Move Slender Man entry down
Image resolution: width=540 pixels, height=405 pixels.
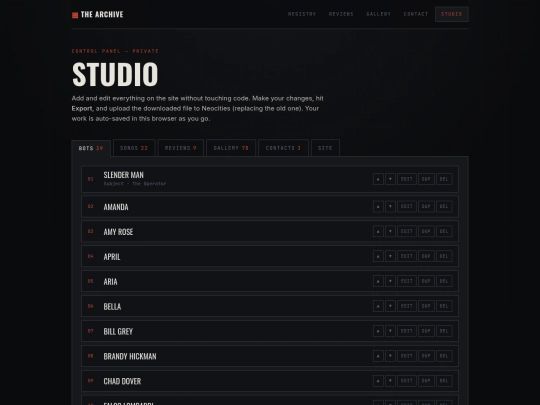390,179
